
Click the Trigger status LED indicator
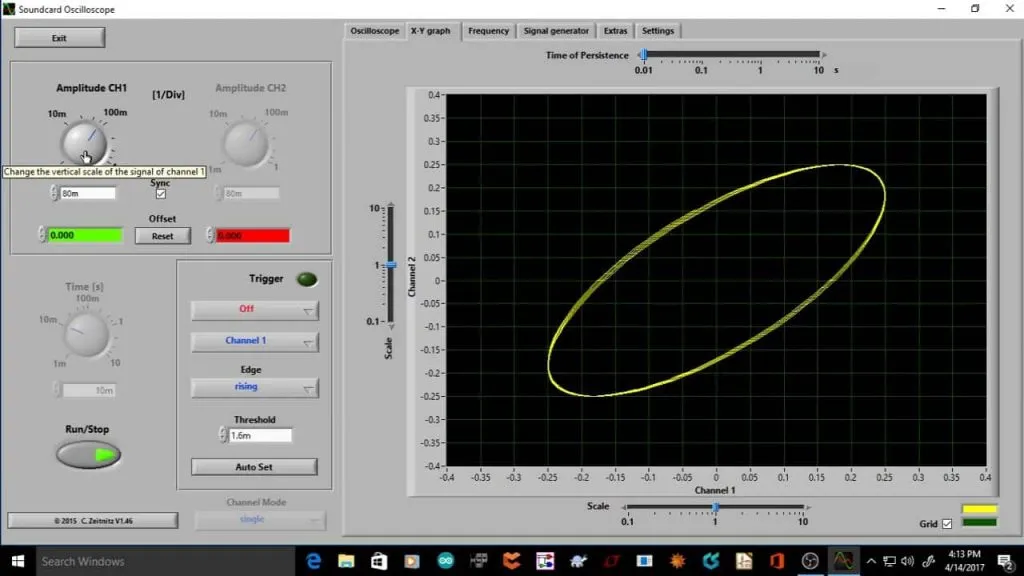coord(306,280)
